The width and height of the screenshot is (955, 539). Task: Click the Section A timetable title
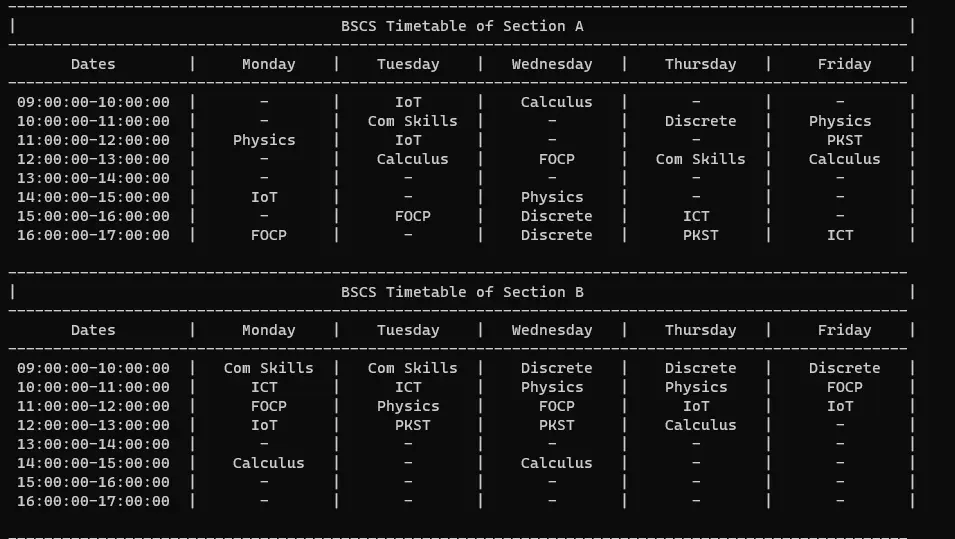[x=462, y=26]
